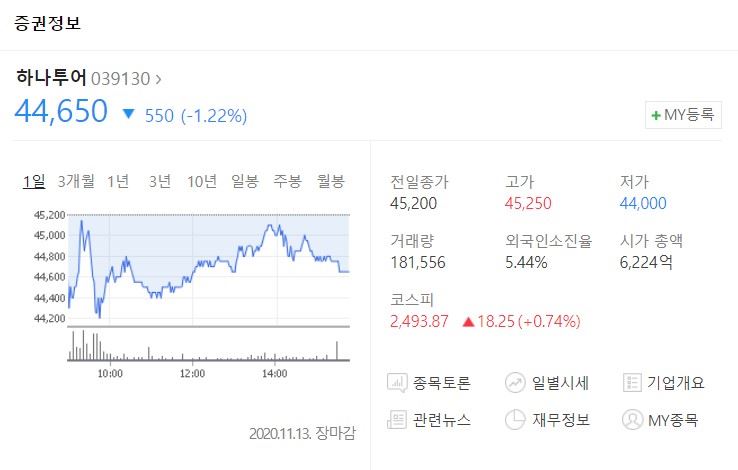Expand the chevron next to 039130
Viewport: 738px width, 470px height.
click(x=158, y=79)
